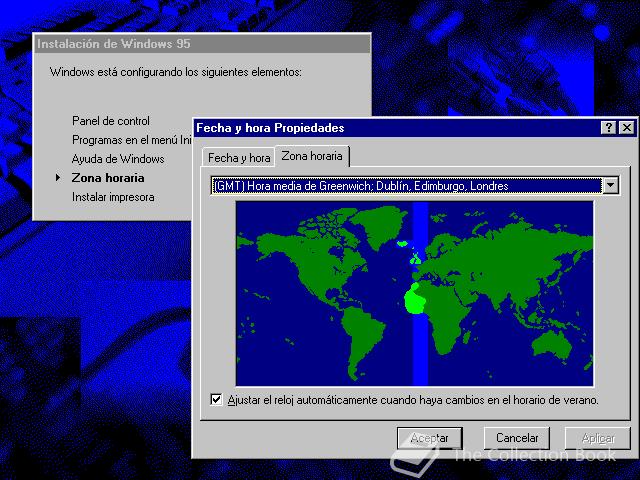Image resolution: width=640 pixels, height=480 pixels.
Task: Close the Fecha y hora Propiedades dialog
Action: [627, 128]
